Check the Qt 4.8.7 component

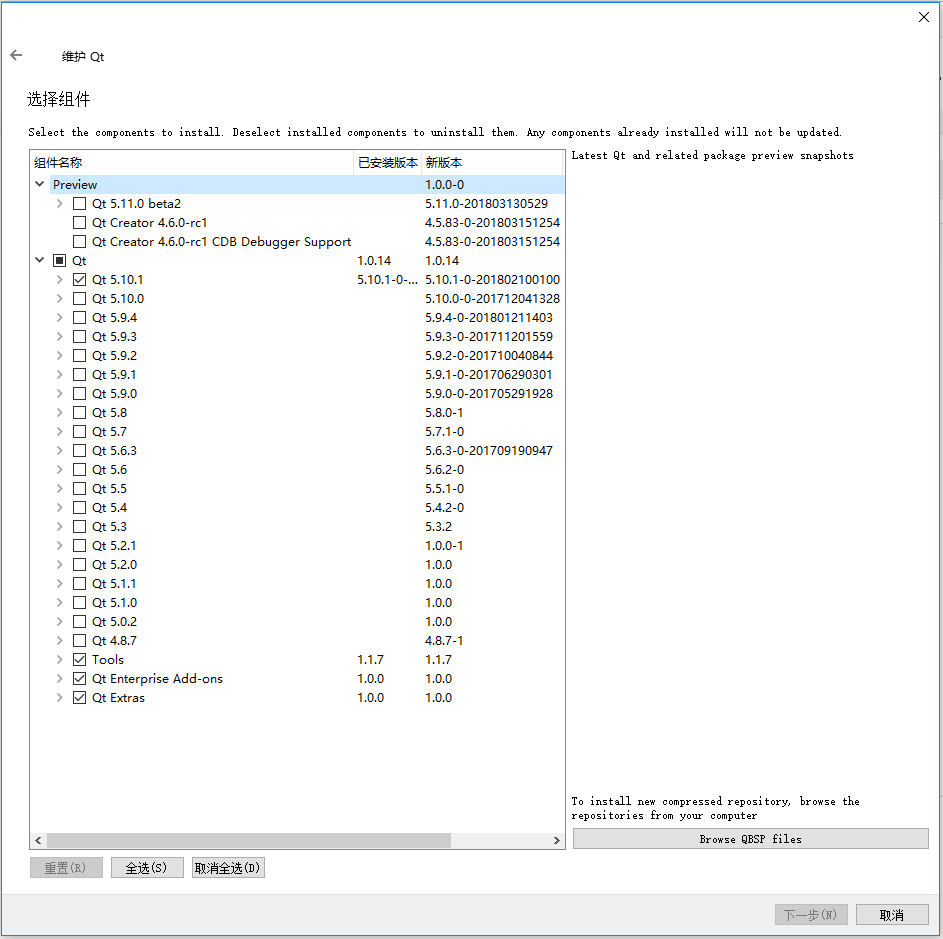click(79, 640)
